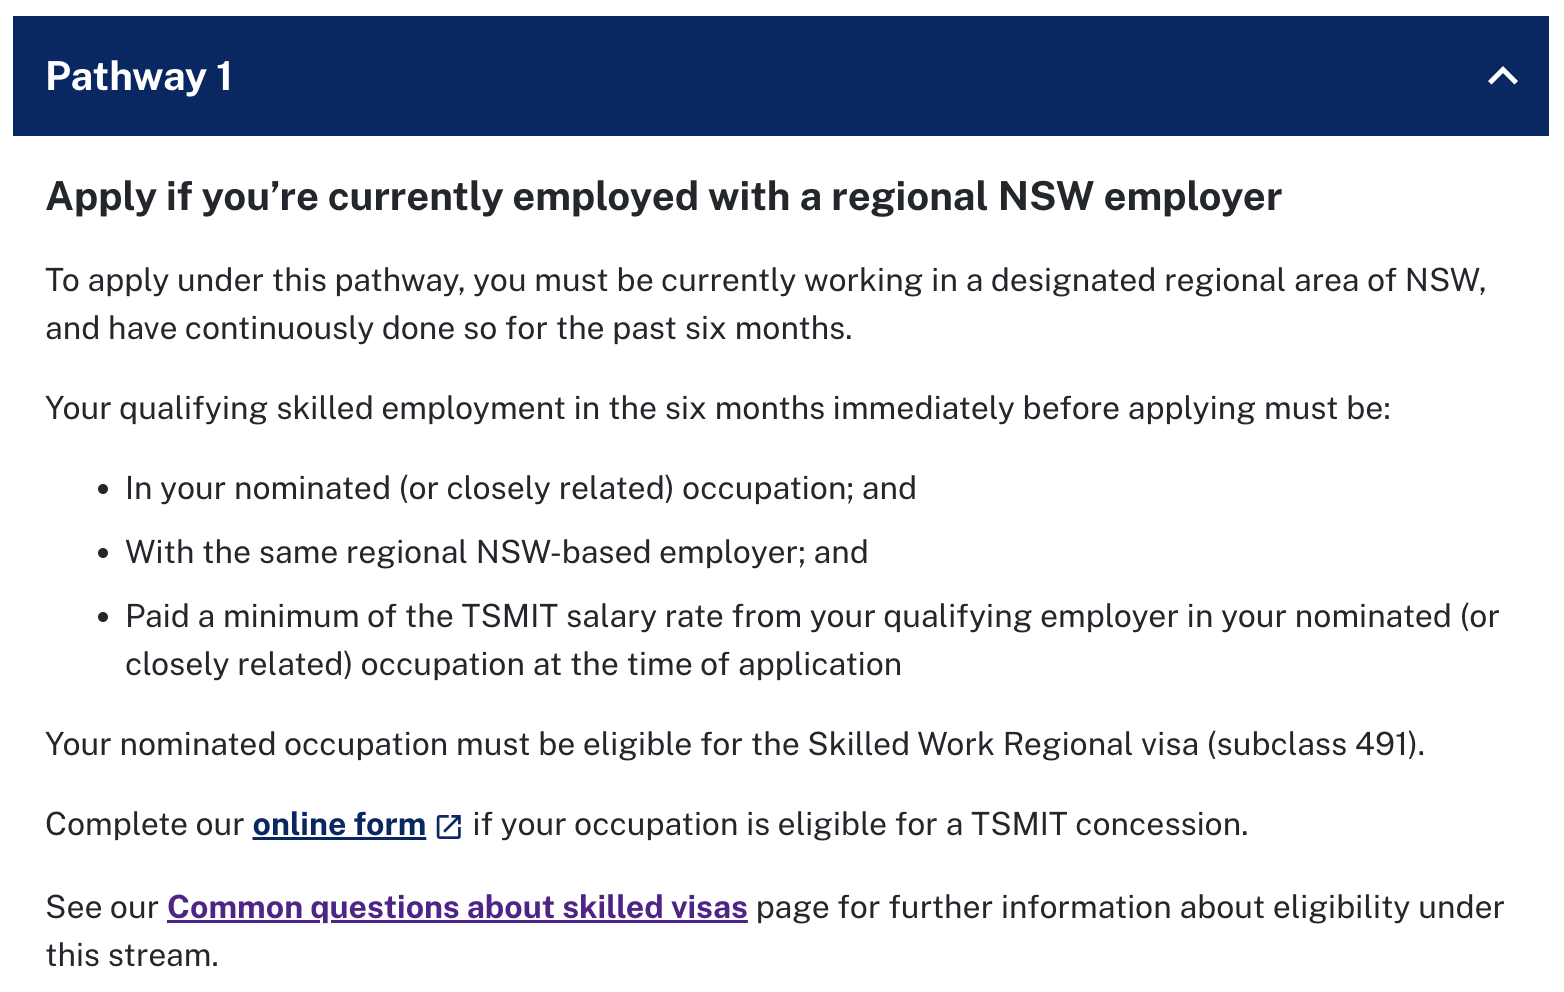Collapse Pathway 1 using the chevron arrow
This screenshot has width=1564, height=992.
point(1502,76)
